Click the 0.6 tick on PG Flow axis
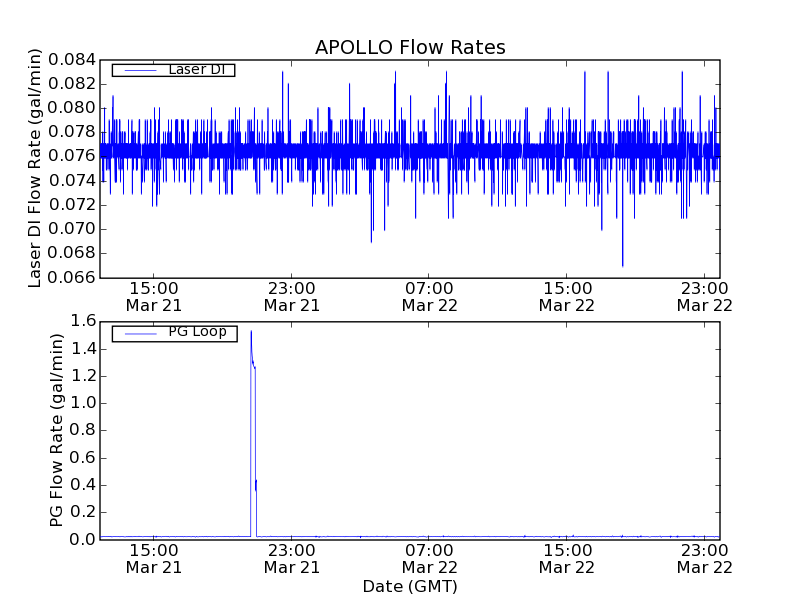The image size is (800, 600). pyautogui.click(x=83, y=458)
